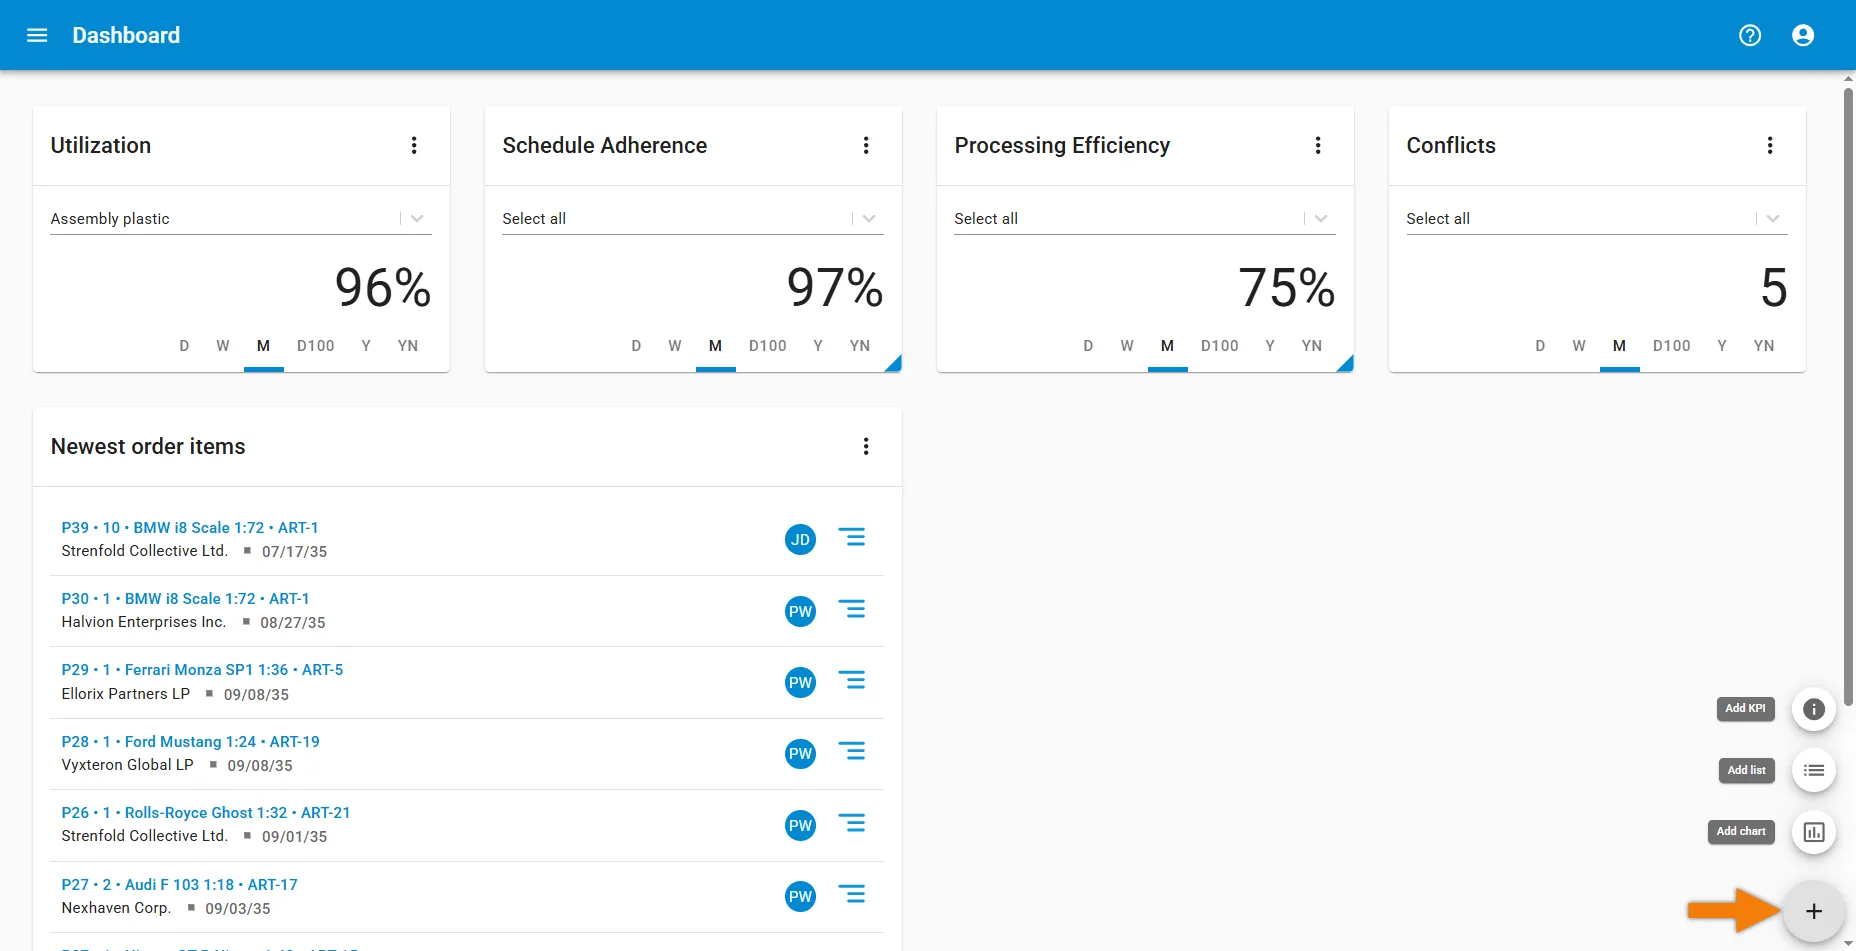Click the Add chart icon button
1856x951 pixels.
pos(1814,832)
